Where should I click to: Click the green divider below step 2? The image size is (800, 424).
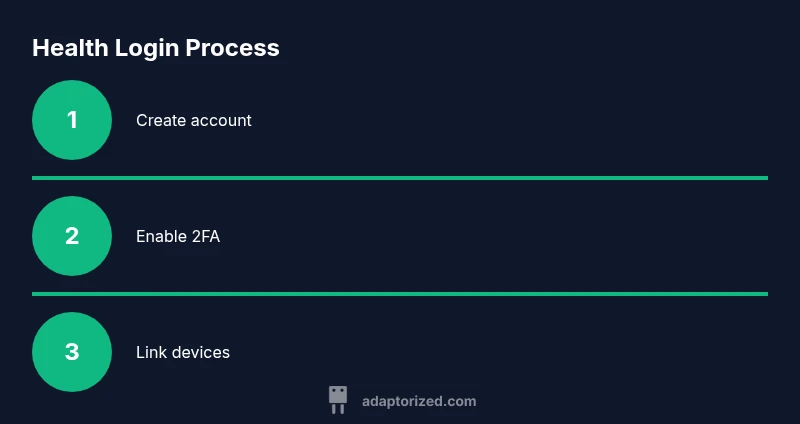[400, 294]
